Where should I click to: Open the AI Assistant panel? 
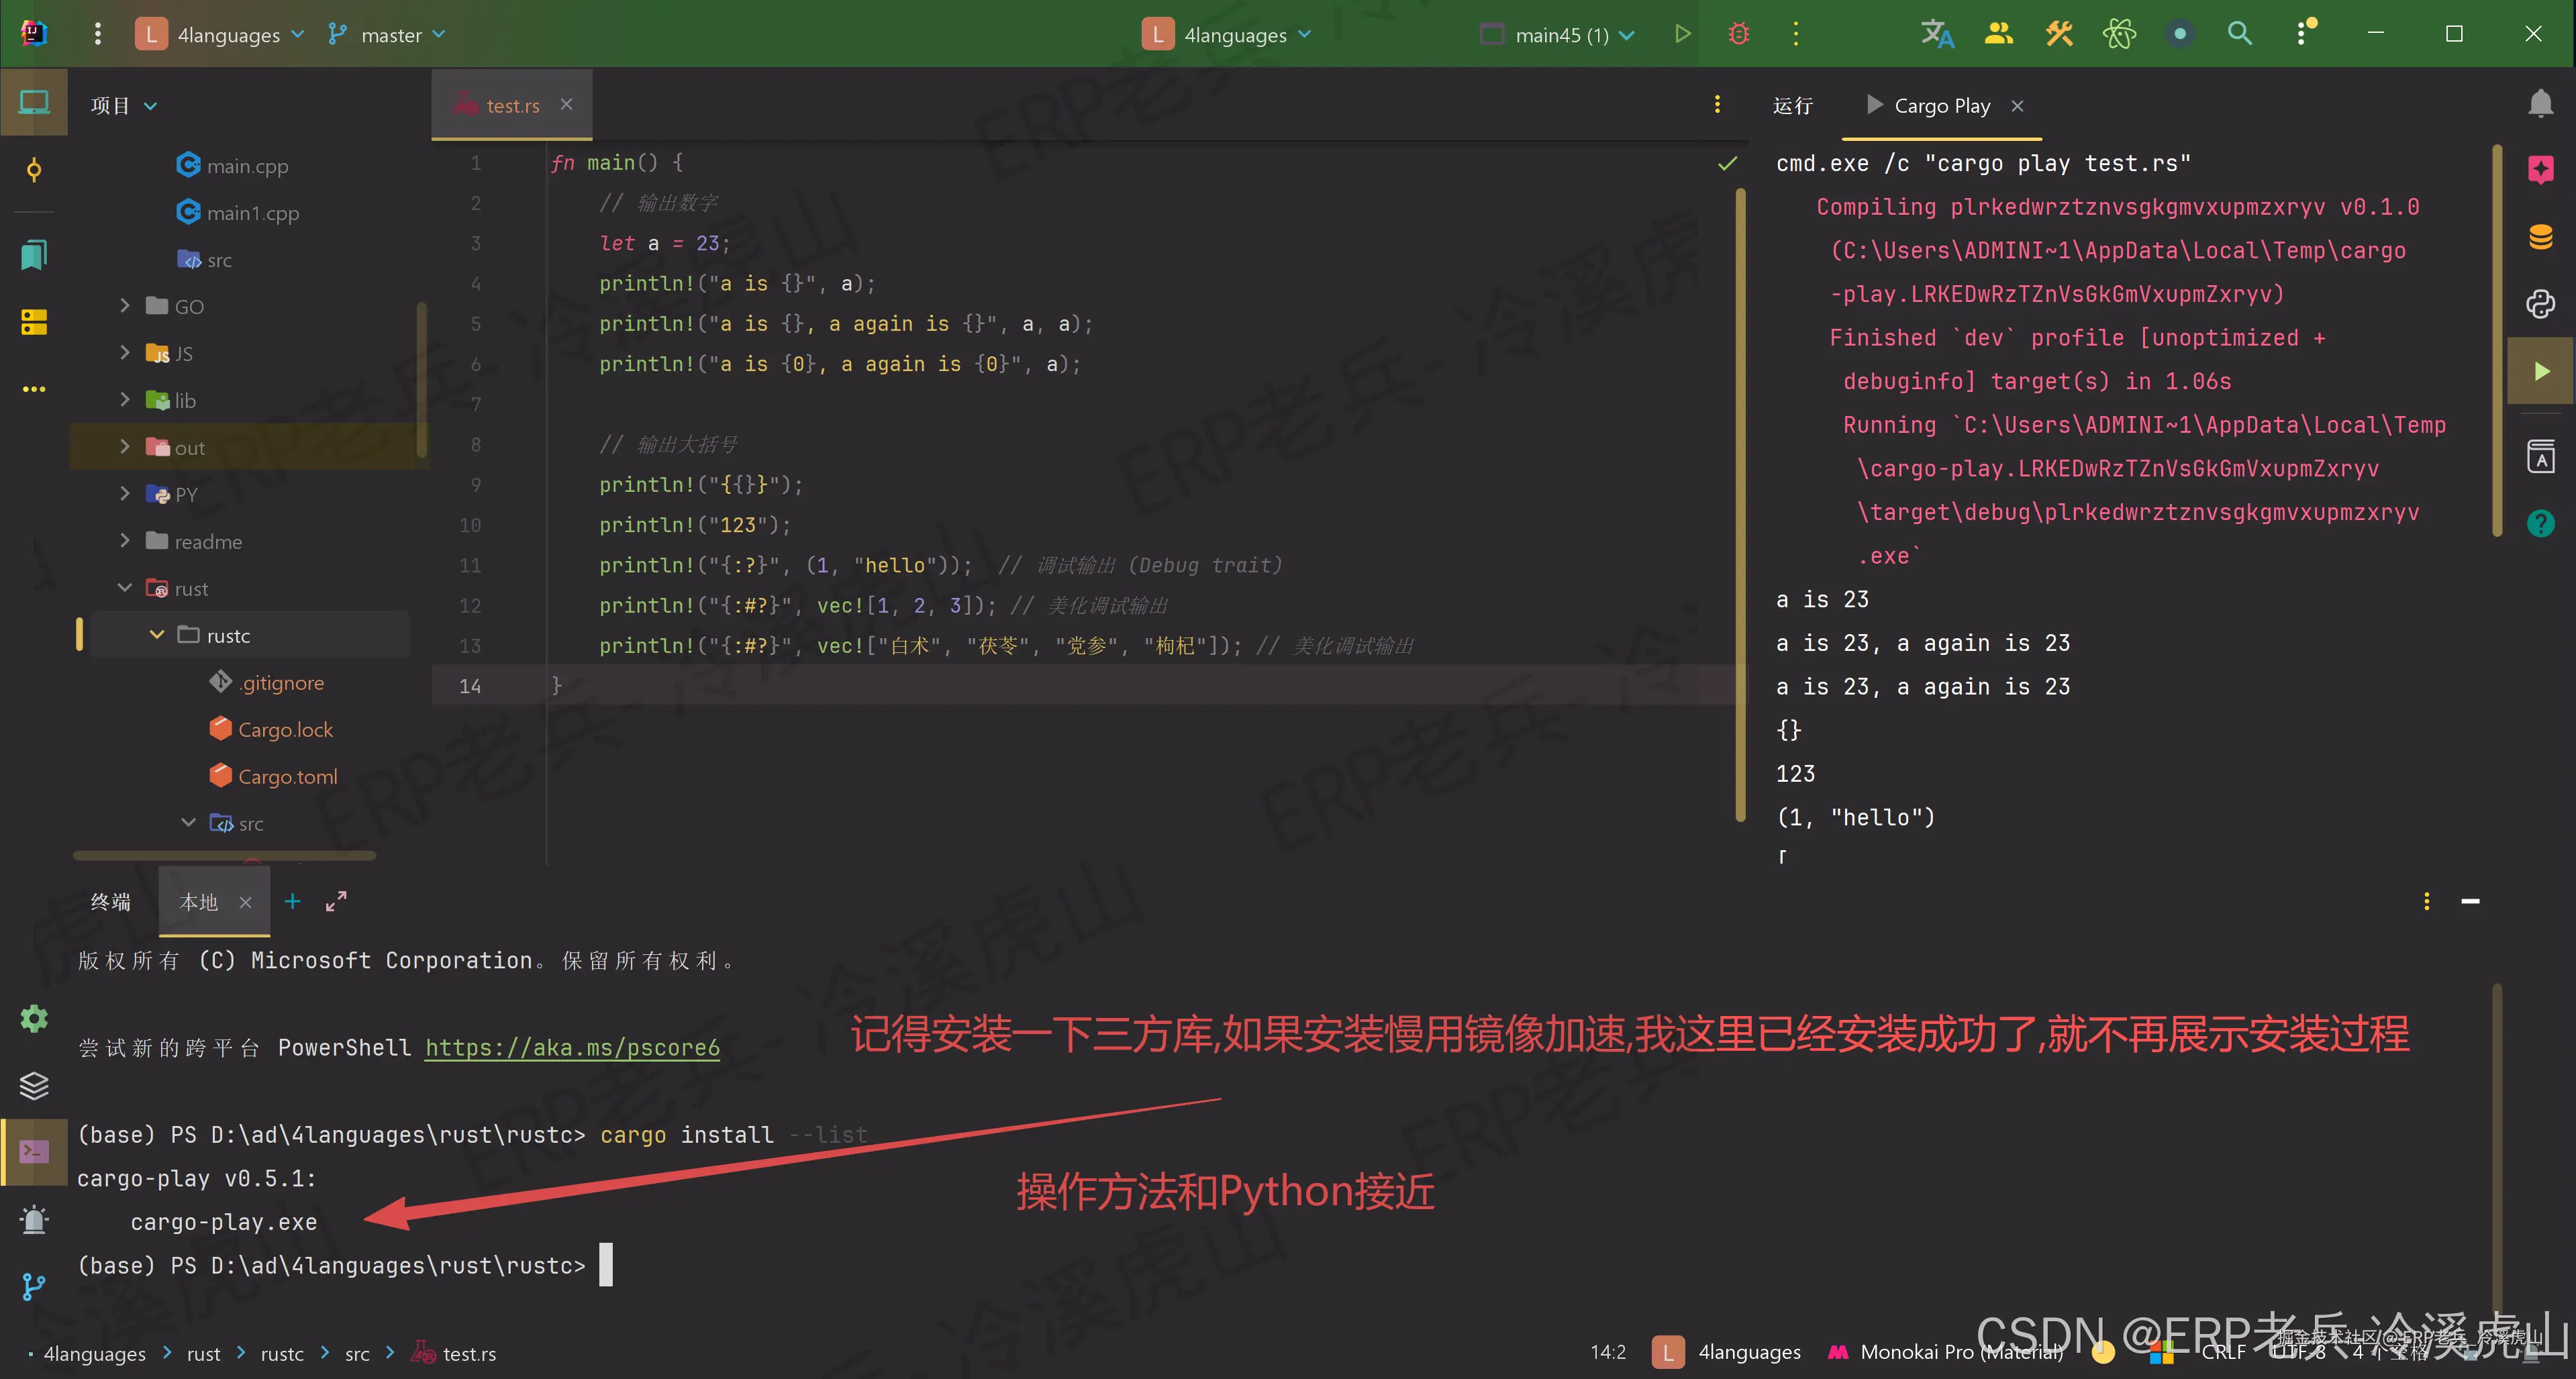pos(2542,168)
